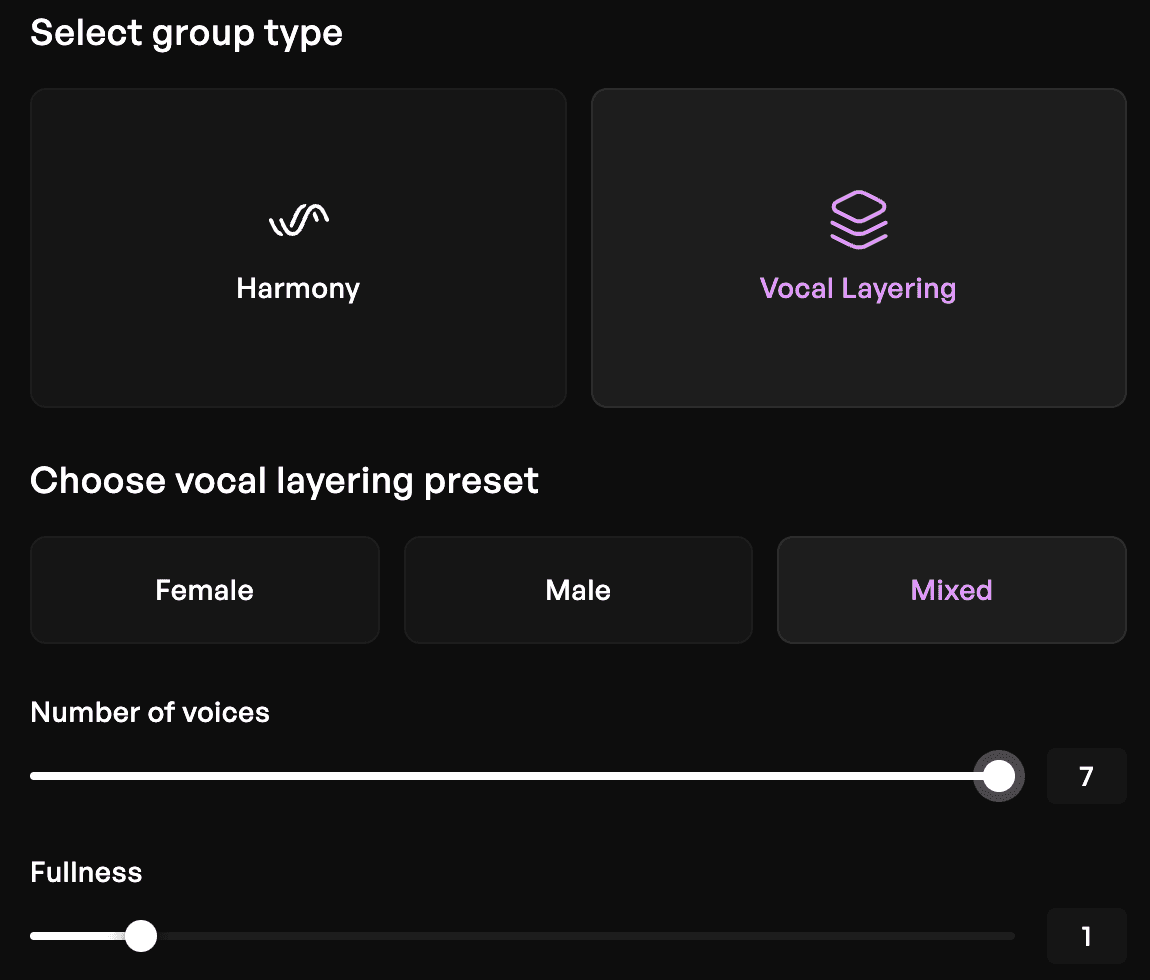Click the Fullness label
This screenshot has height=980, width=1150.
pos(85,872)
